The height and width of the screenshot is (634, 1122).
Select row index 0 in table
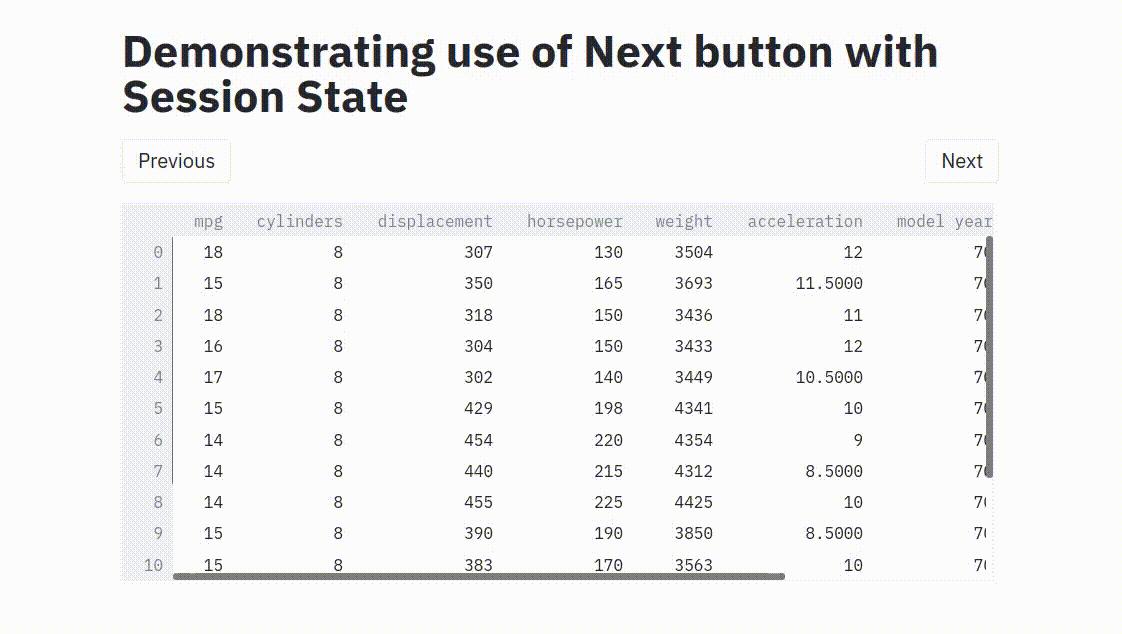(x=157, y=252)
